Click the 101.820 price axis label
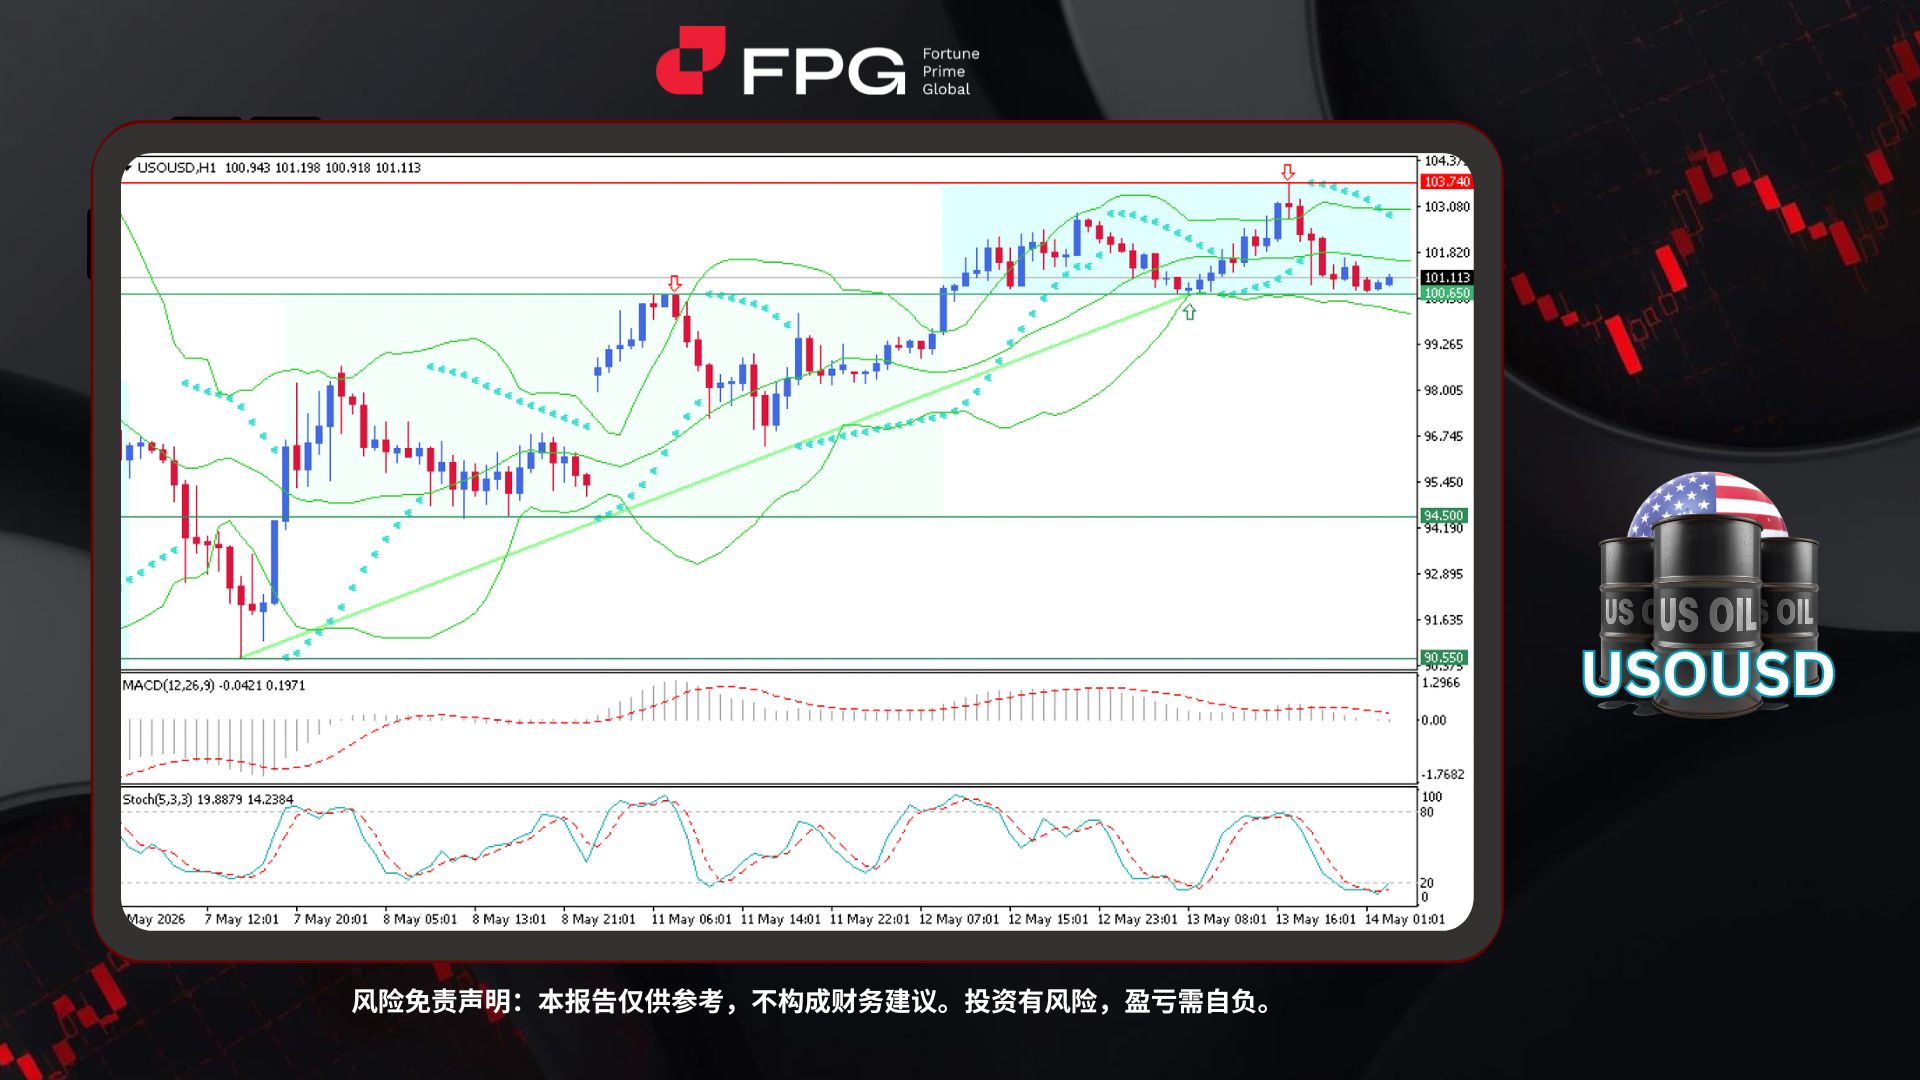Screen dimensions: 1920x1080 coord(1447,253)
